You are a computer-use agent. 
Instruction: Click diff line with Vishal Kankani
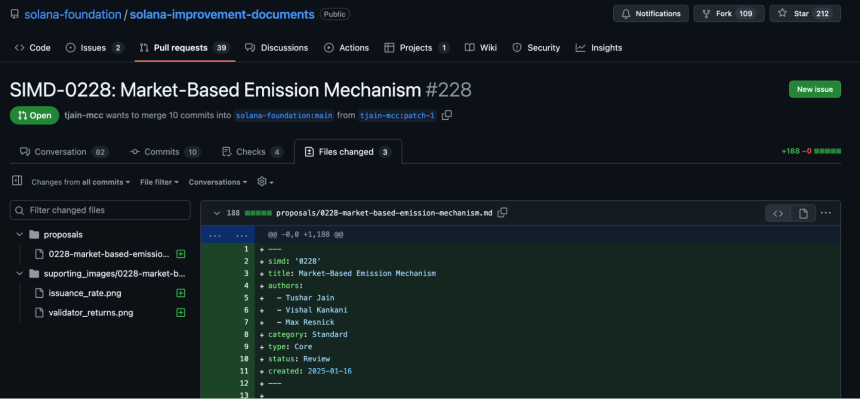point(312,310)
